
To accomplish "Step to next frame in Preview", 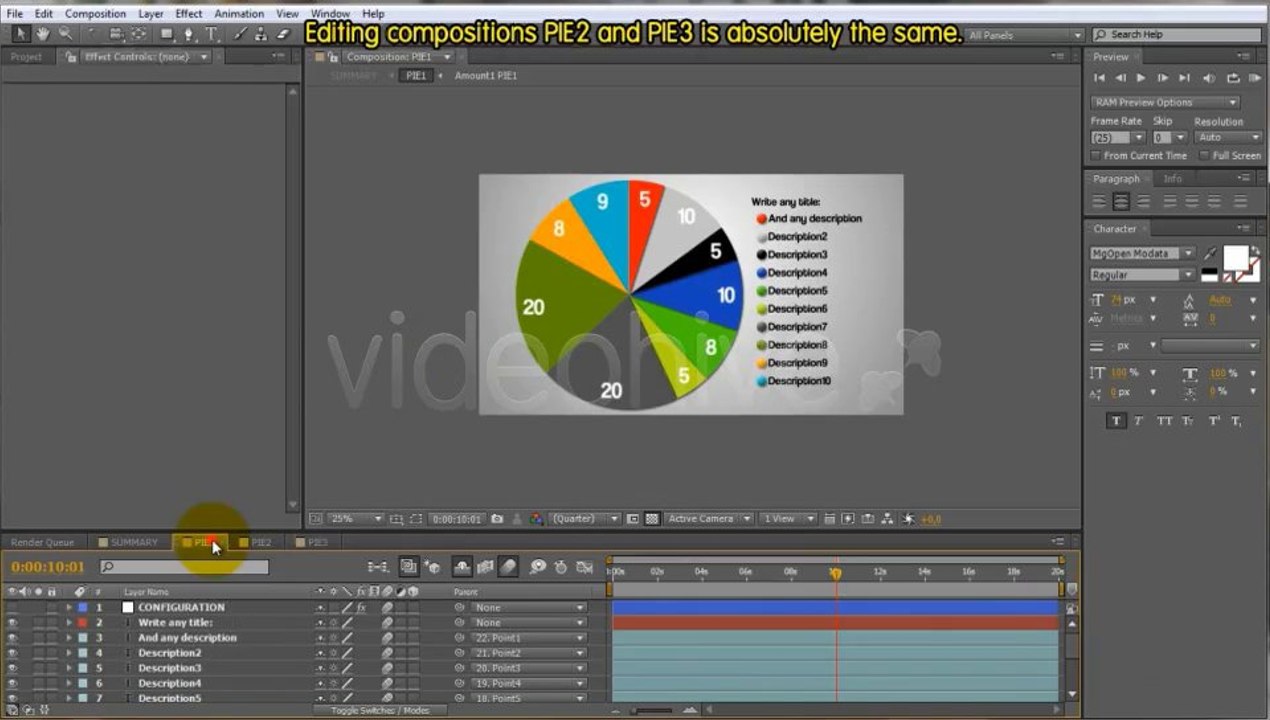I will pyautogui.click(x=1162, y=78).
